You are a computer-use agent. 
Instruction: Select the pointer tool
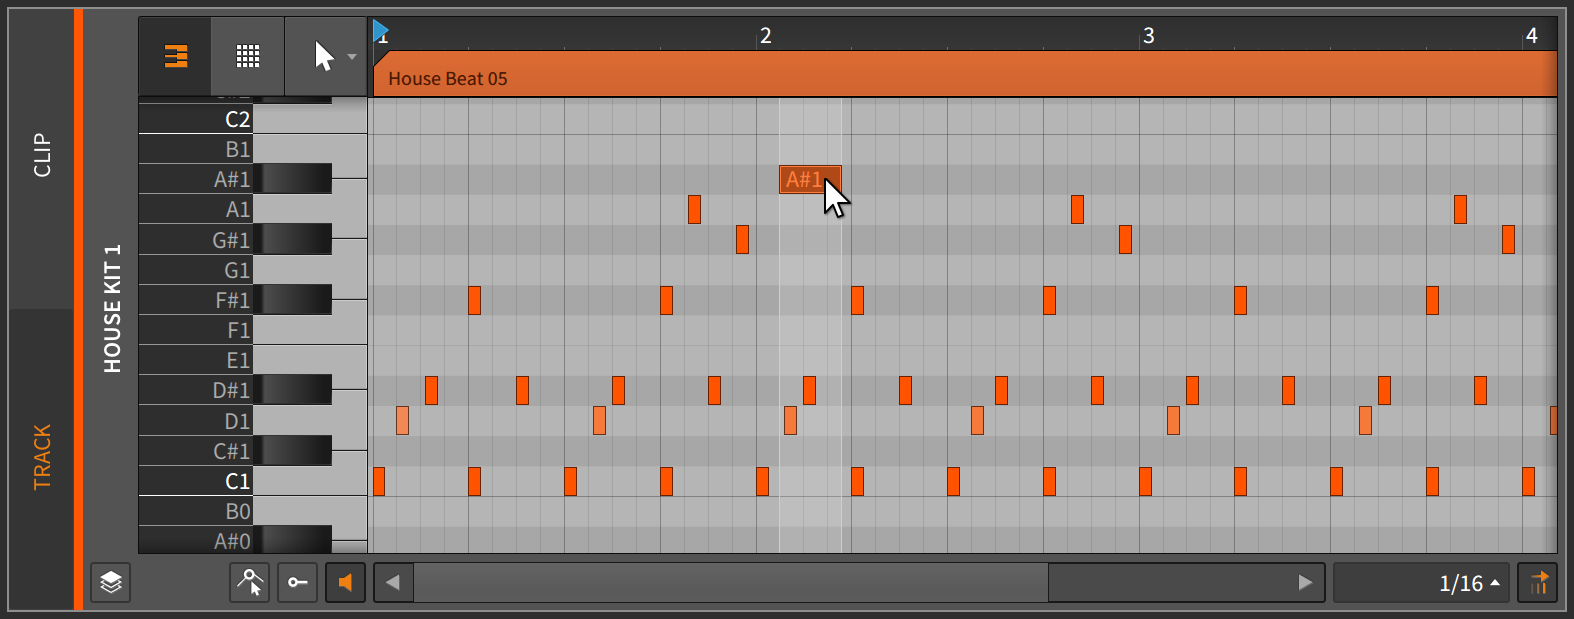(x=323, y=56)
